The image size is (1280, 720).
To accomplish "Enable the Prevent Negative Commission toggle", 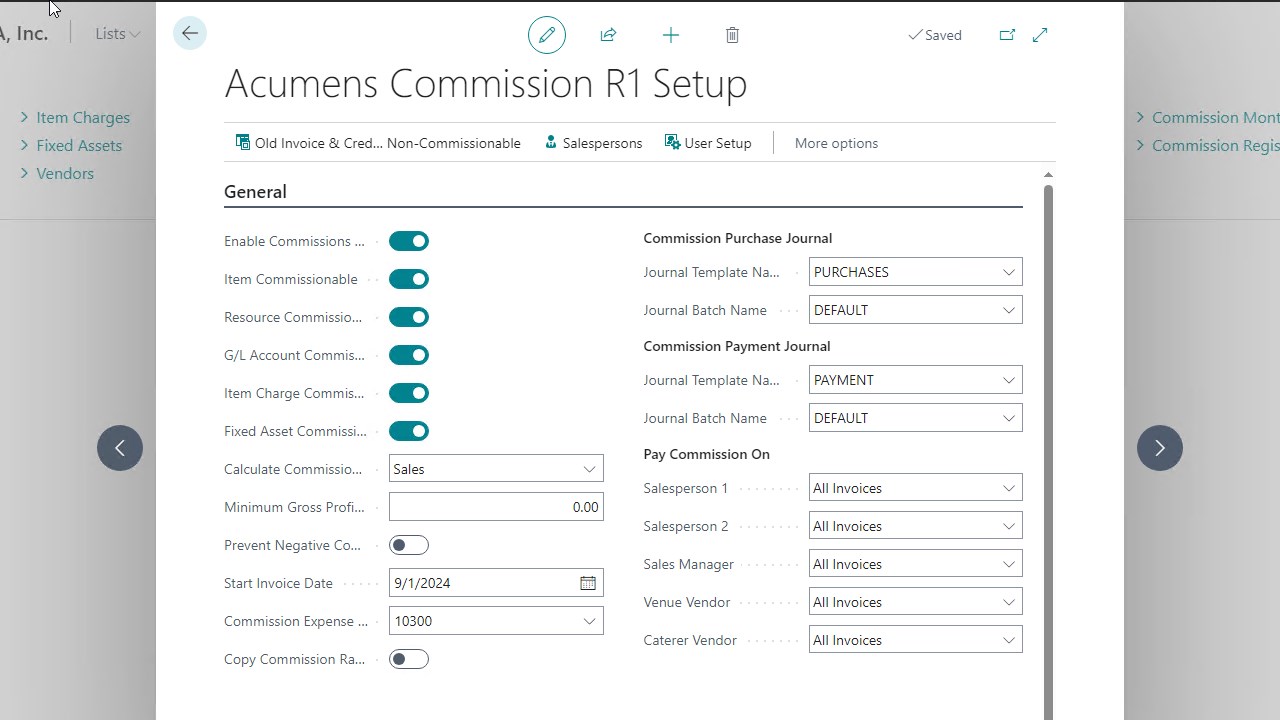I will [x=408, y=545].
